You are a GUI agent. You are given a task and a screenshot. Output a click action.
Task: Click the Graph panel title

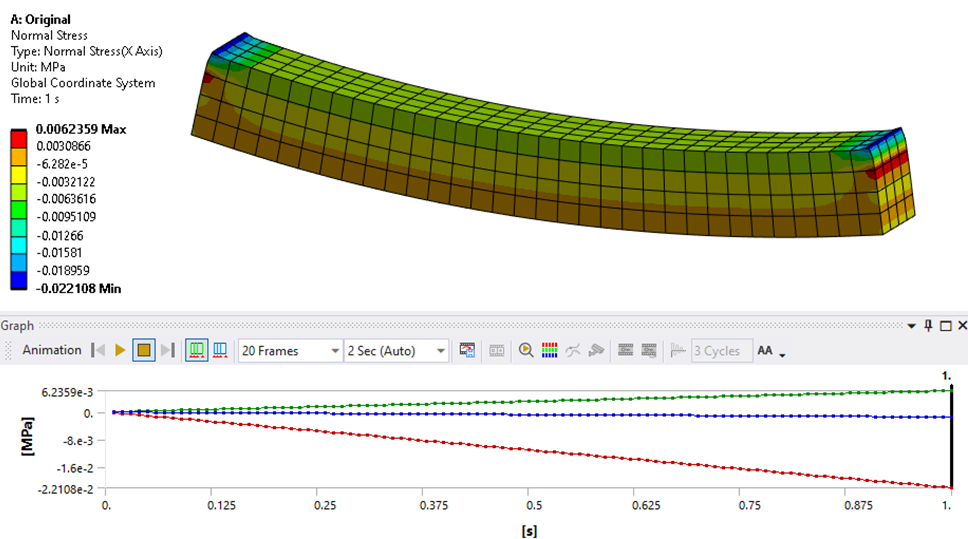(x=17, y=326)
